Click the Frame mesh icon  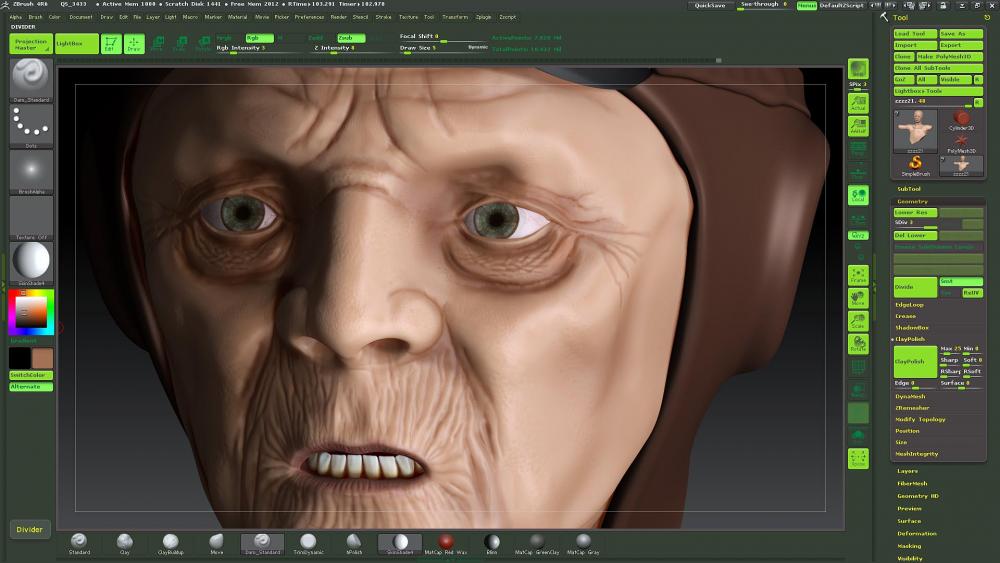click(858, 275)
